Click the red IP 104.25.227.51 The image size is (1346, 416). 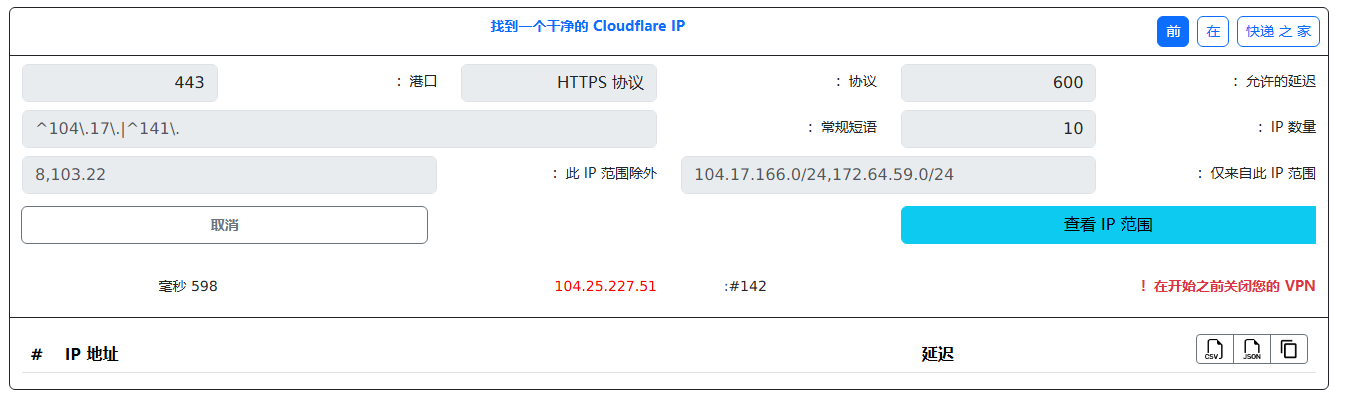click(605, 286)
